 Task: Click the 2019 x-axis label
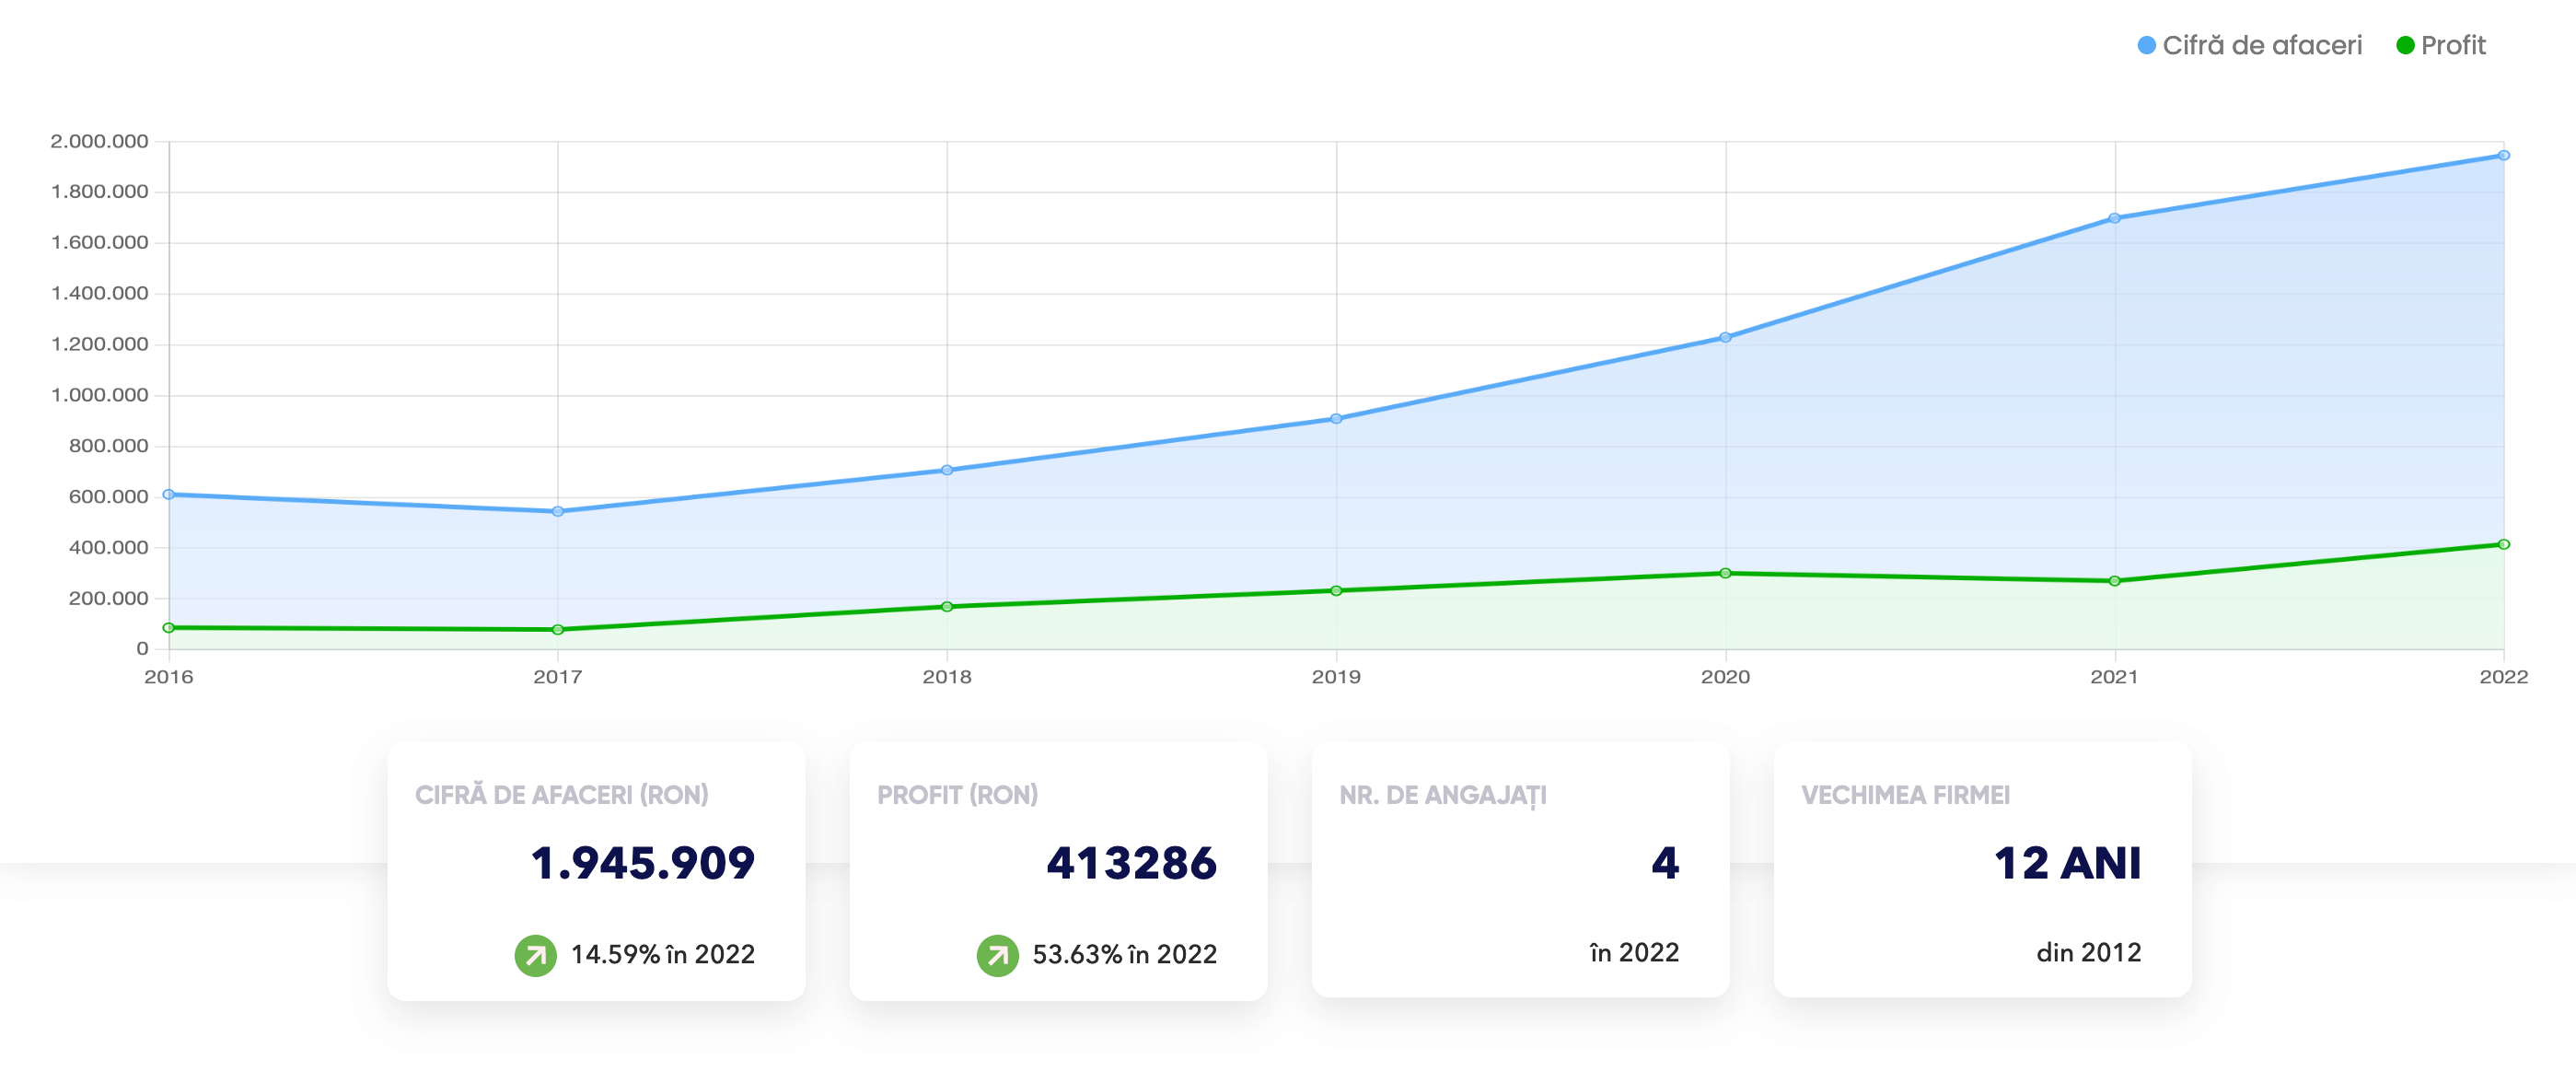(x=1336, y=677)
